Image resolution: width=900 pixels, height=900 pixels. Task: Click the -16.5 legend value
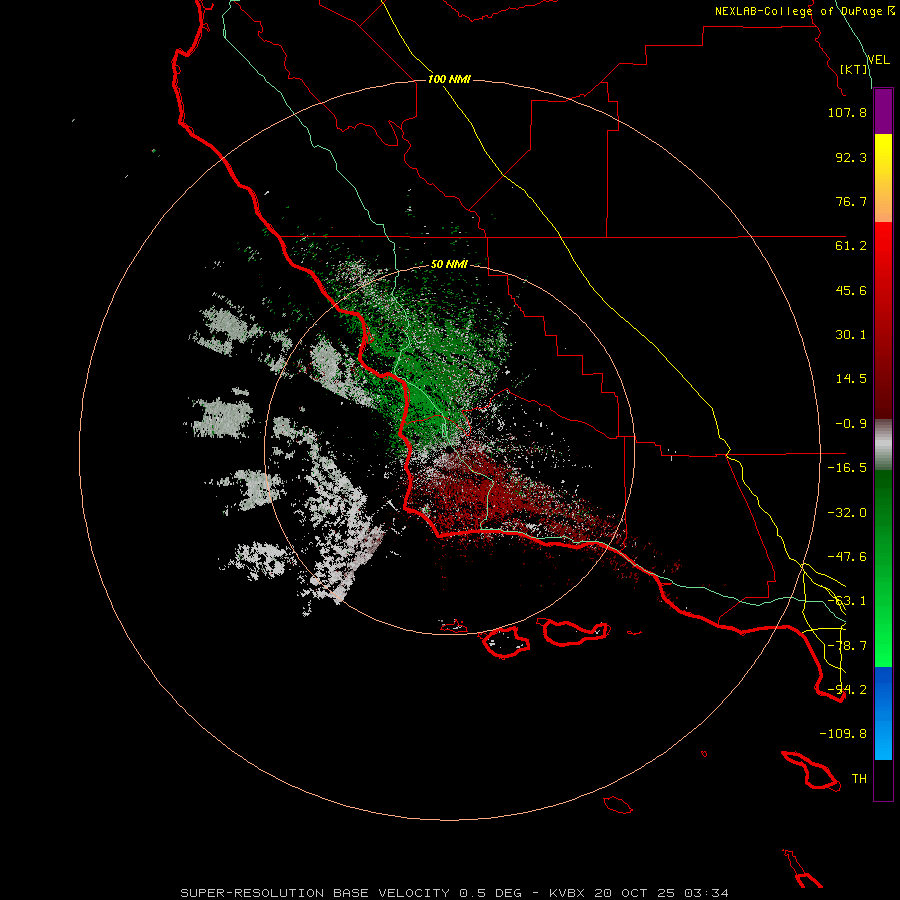(847, 468)
